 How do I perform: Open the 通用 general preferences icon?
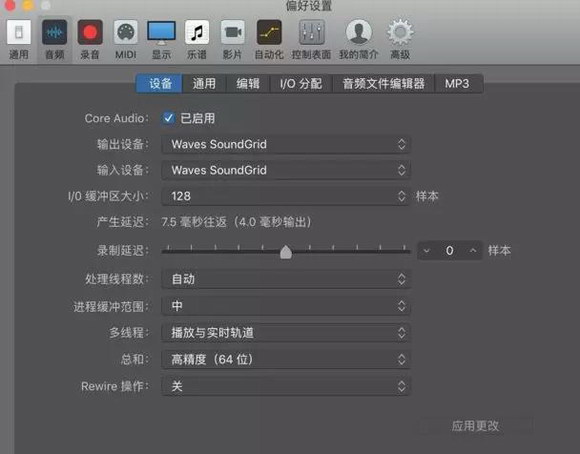click(x=19, y=33)
